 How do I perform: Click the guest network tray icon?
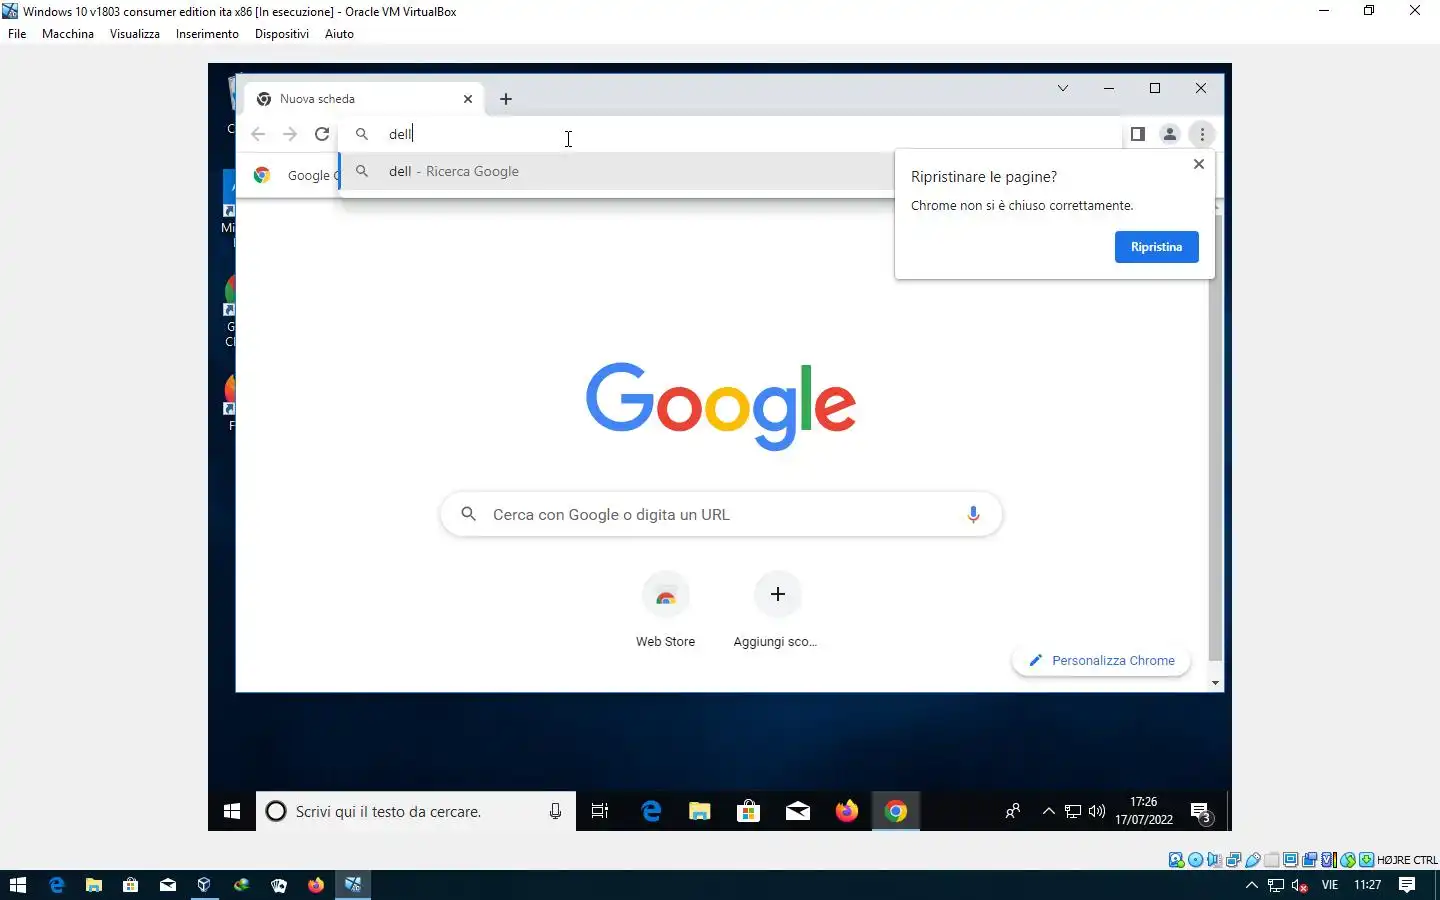click(1073, 811)
